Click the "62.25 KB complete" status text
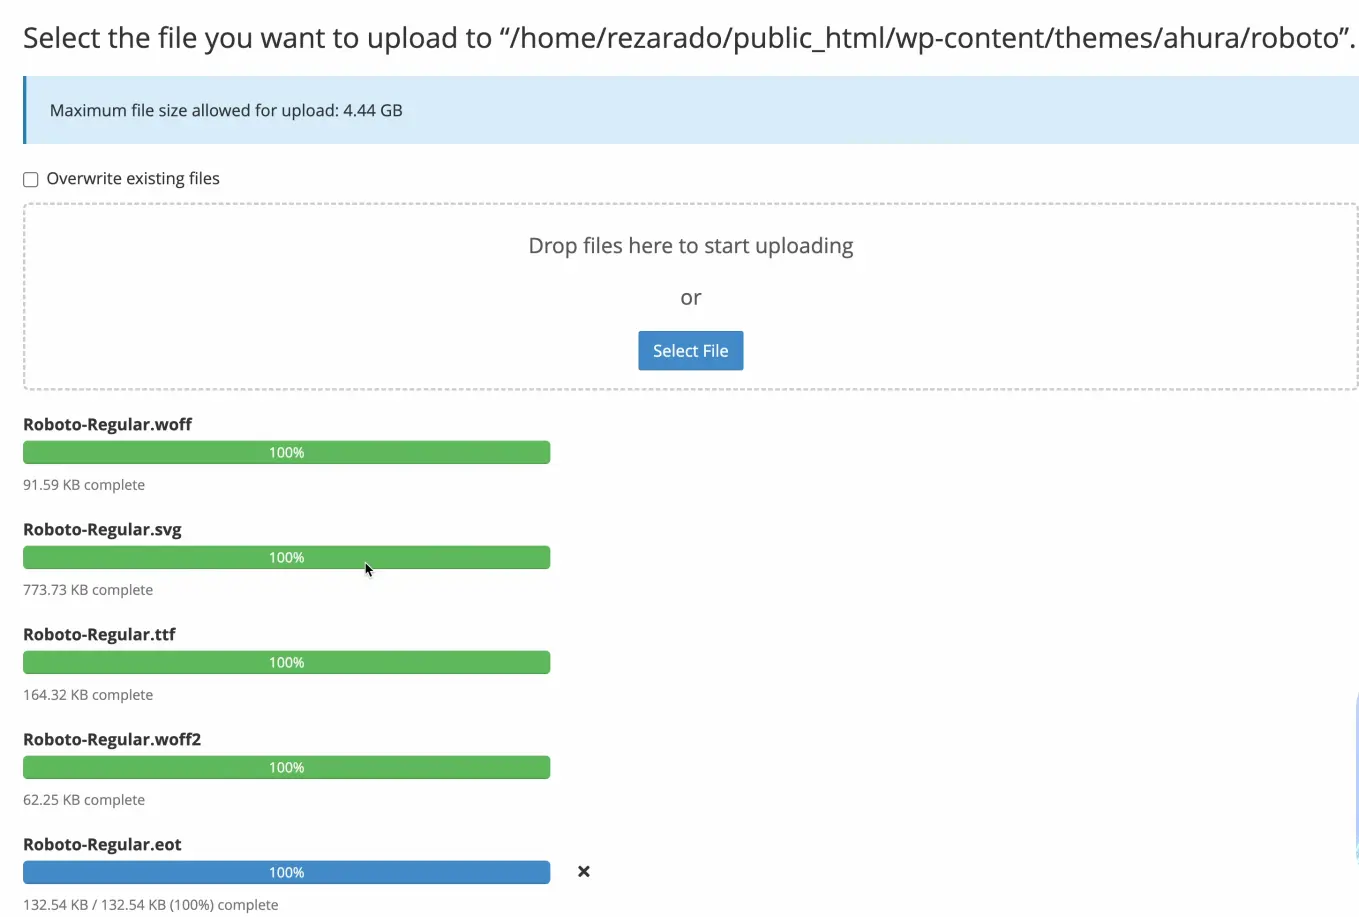The image size is (1359, 917). 84,800
